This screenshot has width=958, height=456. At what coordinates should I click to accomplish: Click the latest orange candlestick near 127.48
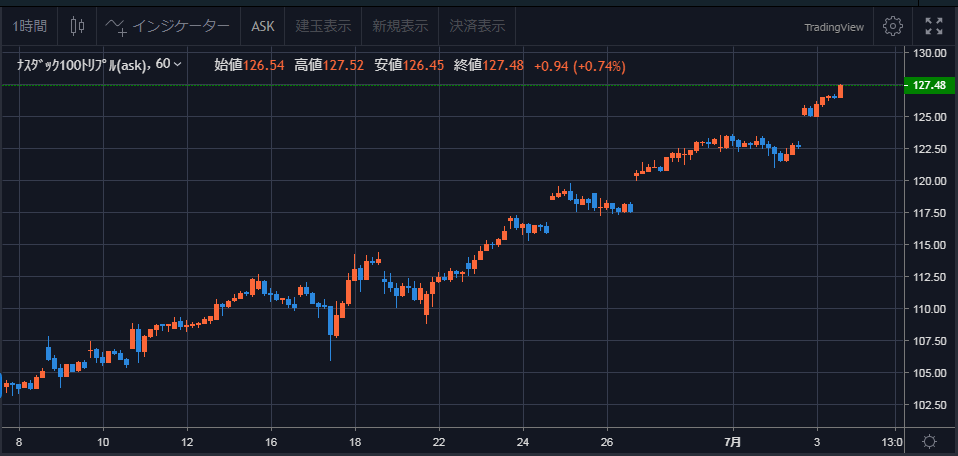coord(841,91)
